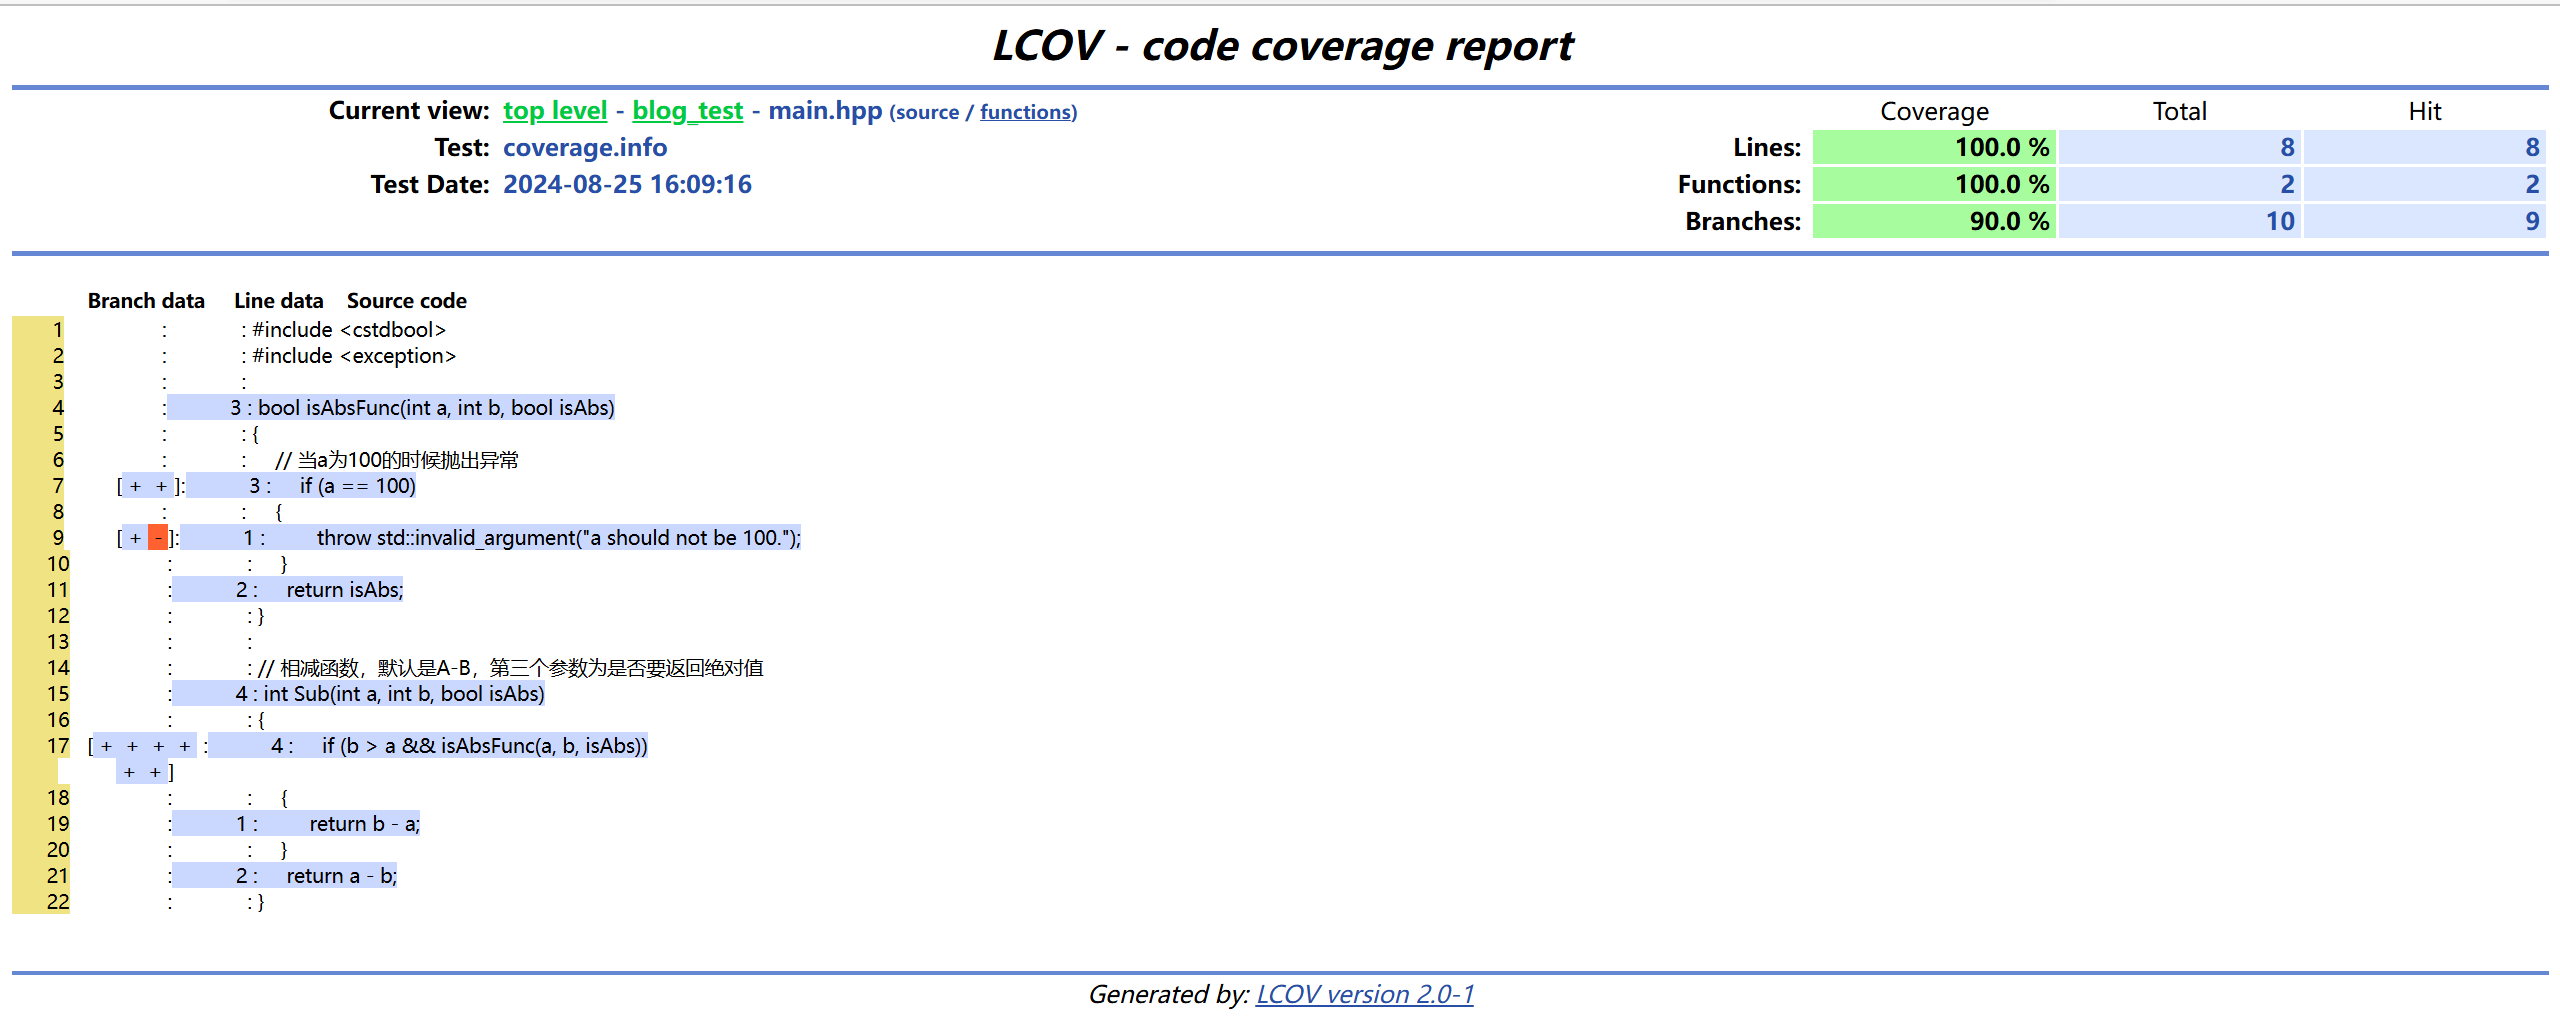Select line number 9 in the gutter
The width and height of the screenshot is (2560, 1036).
57,538
